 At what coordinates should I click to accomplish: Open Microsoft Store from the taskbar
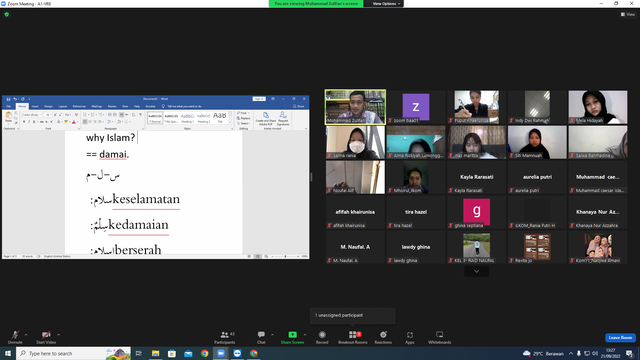point(172,353)
